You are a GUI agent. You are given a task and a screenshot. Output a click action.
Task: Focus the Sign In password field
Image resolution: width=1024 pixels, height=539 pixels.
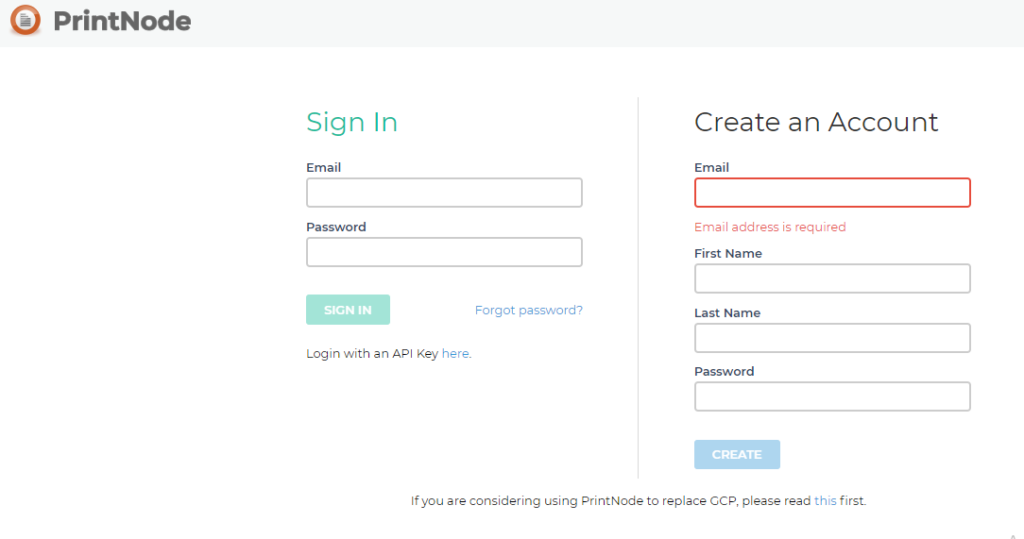tap(444, 252)
